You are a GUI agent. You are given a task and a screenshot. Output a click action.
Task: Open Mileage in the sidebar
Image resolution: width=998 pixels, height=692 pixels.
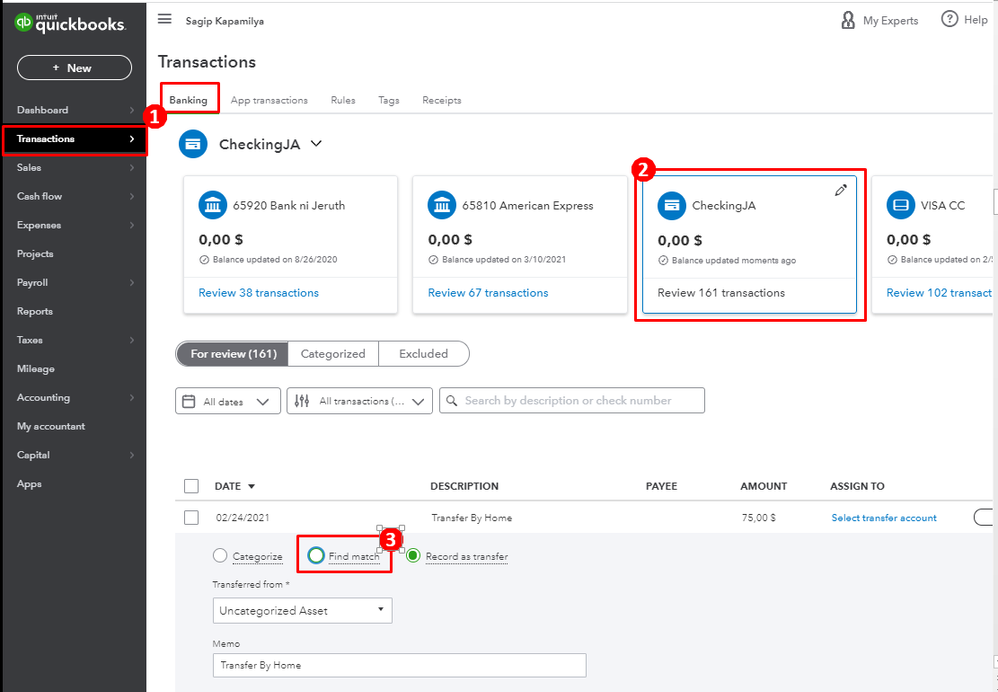[36, 369]
